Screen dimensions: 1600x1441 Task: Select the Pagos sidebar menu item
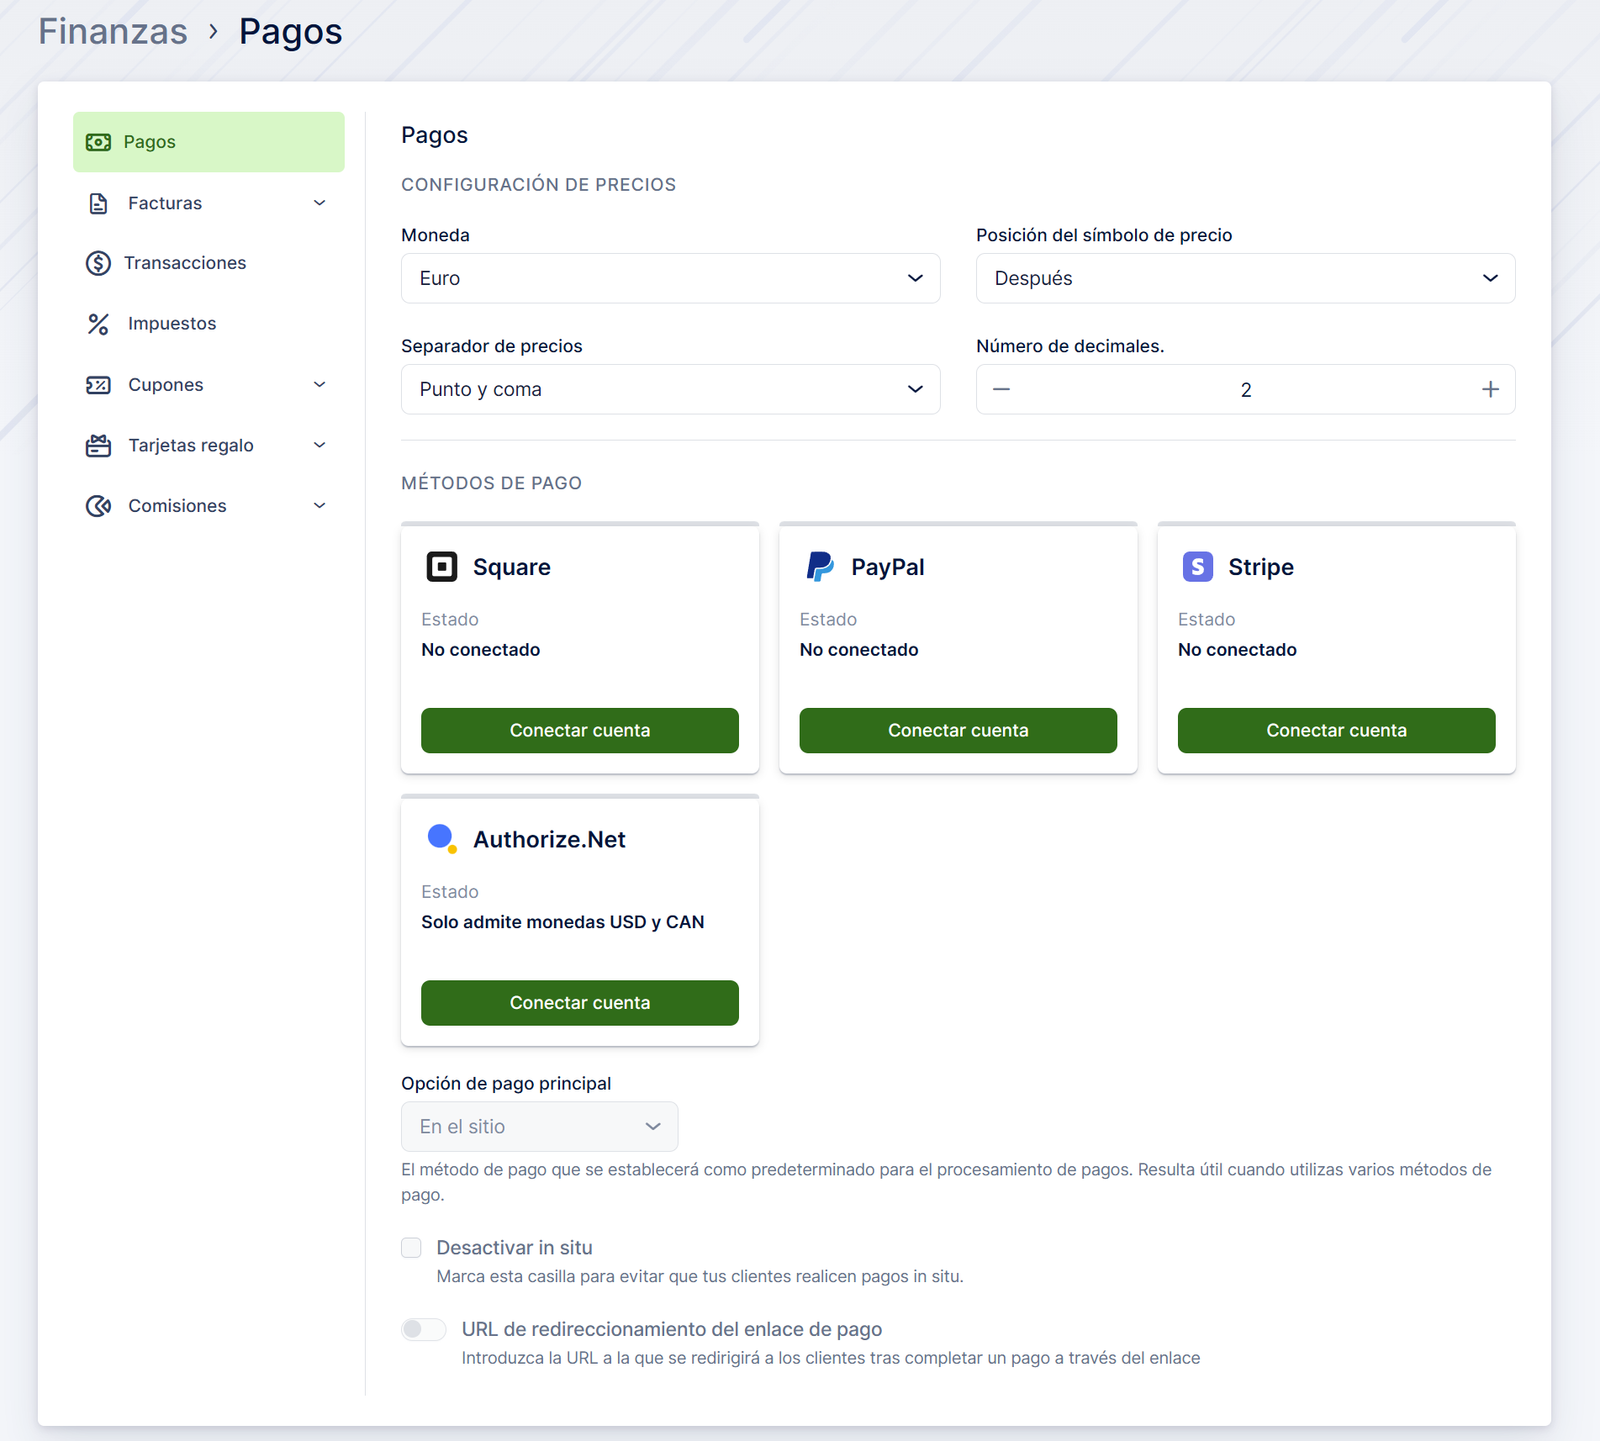click(x=208, y=142)
